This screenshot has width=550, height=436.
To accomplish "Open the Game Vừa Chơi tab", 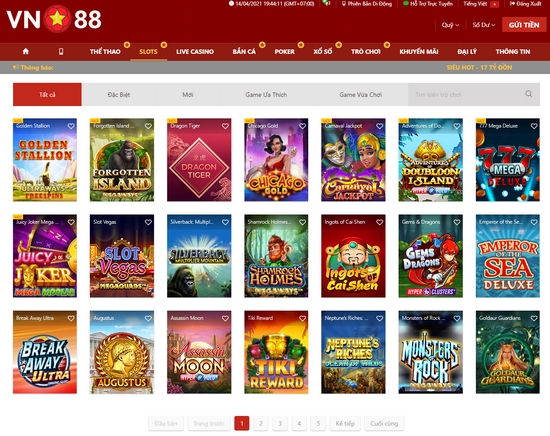I will pyautogui.click(x=361, y=94).
